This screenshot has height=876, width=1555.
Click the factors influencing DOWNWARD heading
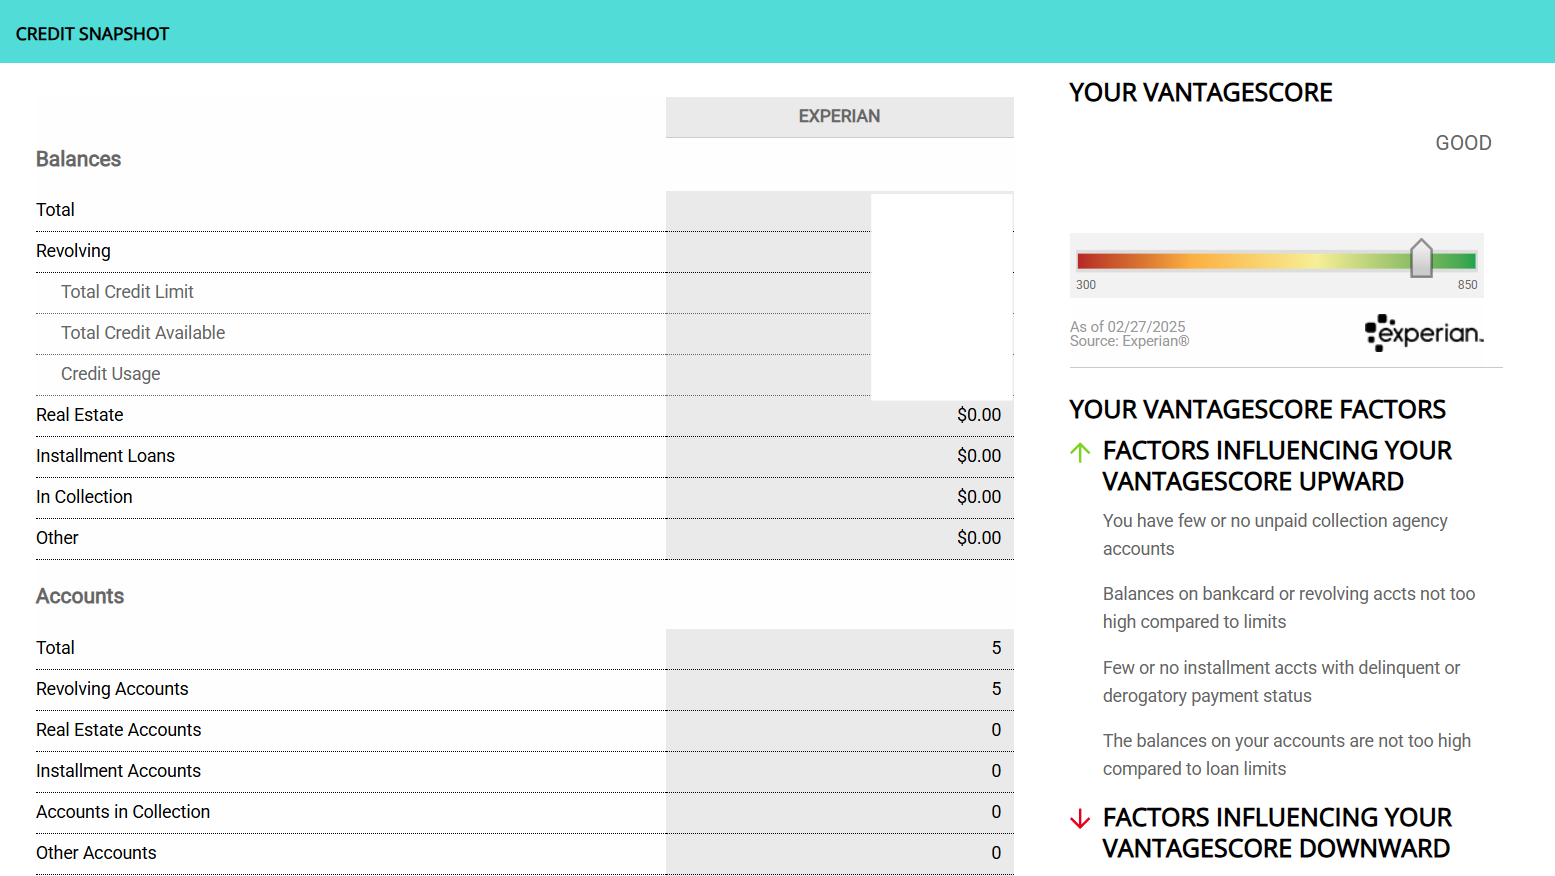(x=1277, y=833)
